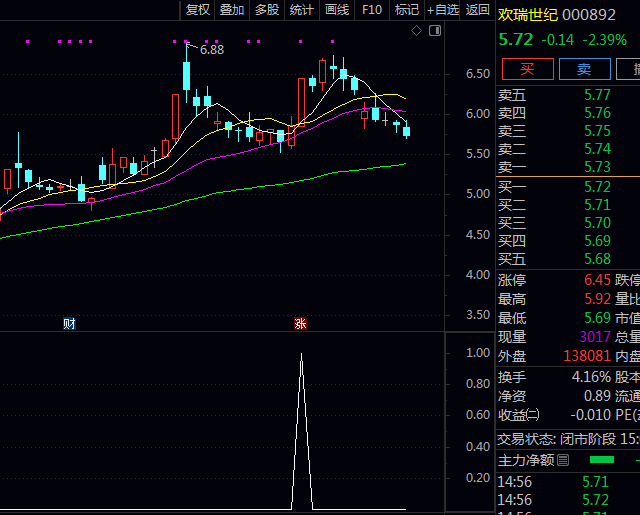Click the 收益(二) value -0.010
The width and height of the screenshot is (640, 515).
590,415
